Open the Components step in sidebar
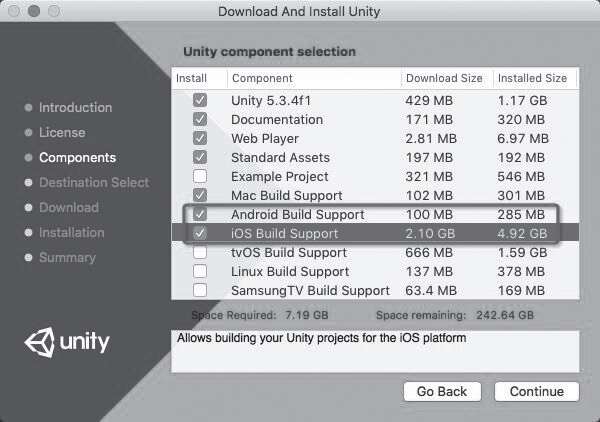600x422 pixels. pyautogui.click(x=77, y=158)
